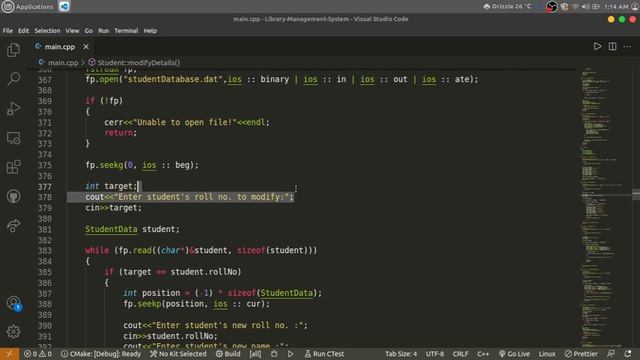Click the line 'fp.seekg(0, ios :: beg);'
Image resolution: width=640 pixels, height=360 pixels.
[x=142, y=165]
